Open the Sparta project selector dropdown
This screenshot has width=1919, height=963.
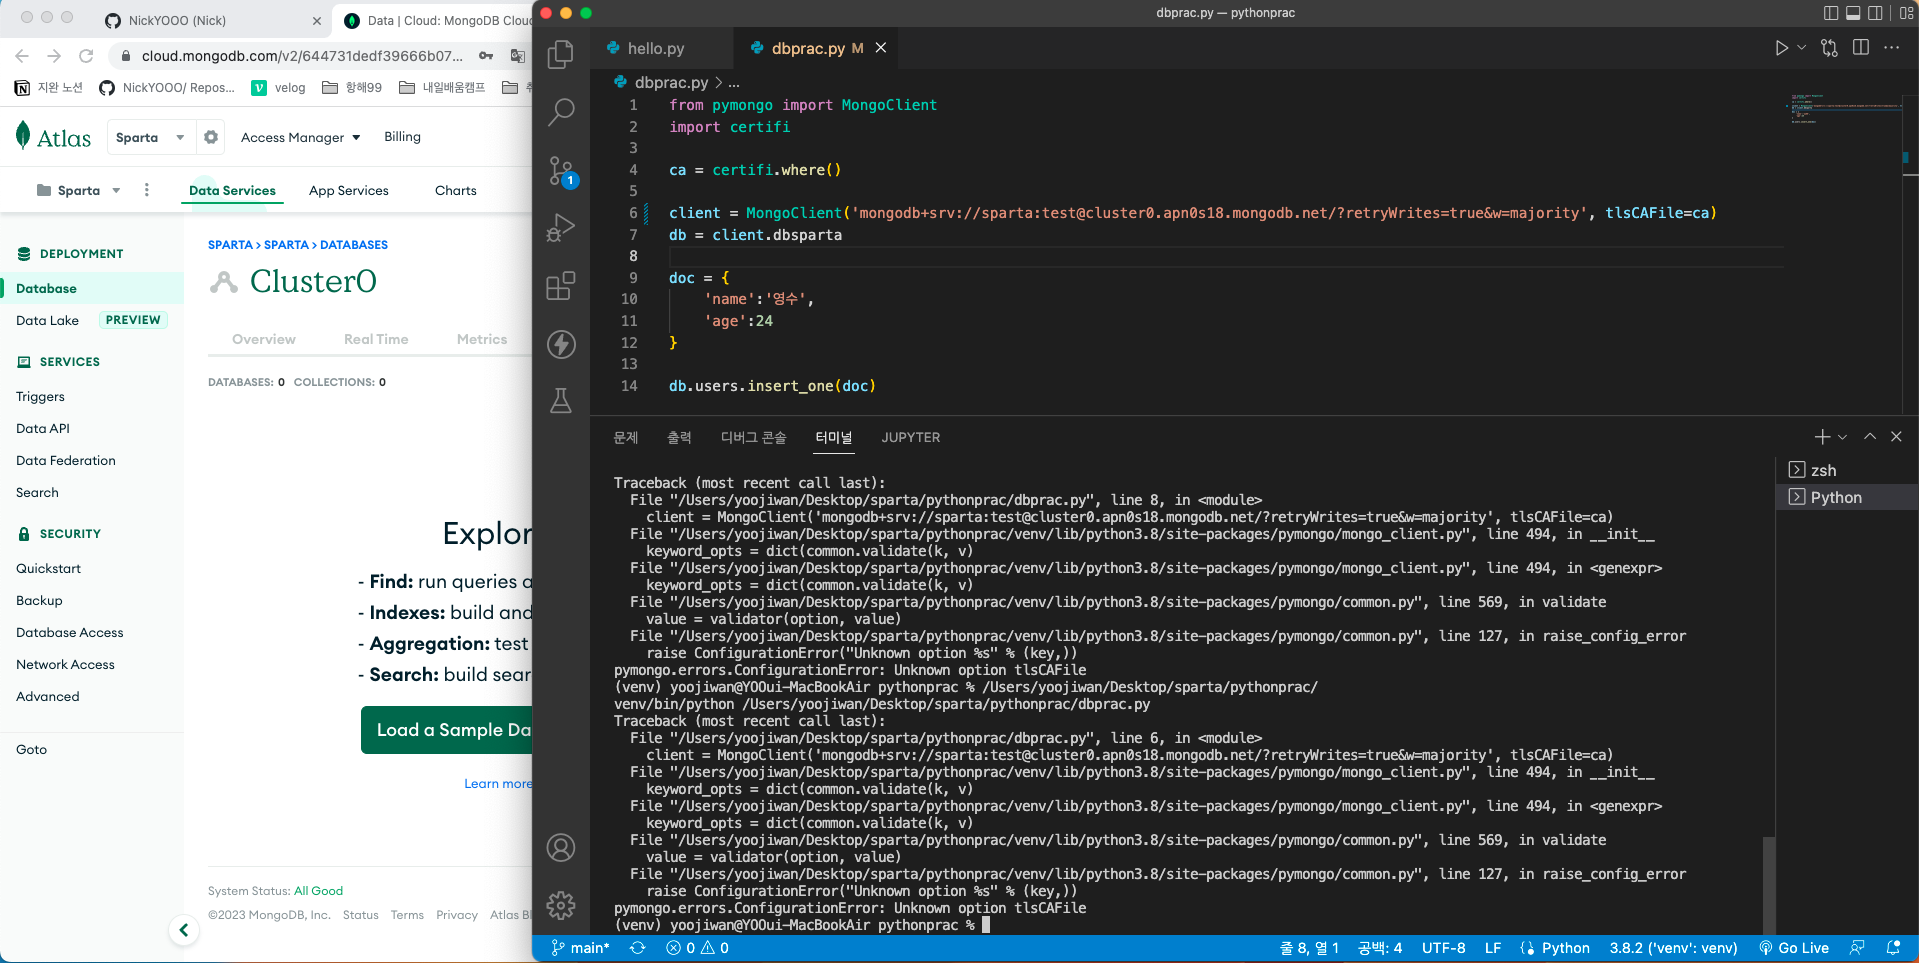tap(78, 190)
